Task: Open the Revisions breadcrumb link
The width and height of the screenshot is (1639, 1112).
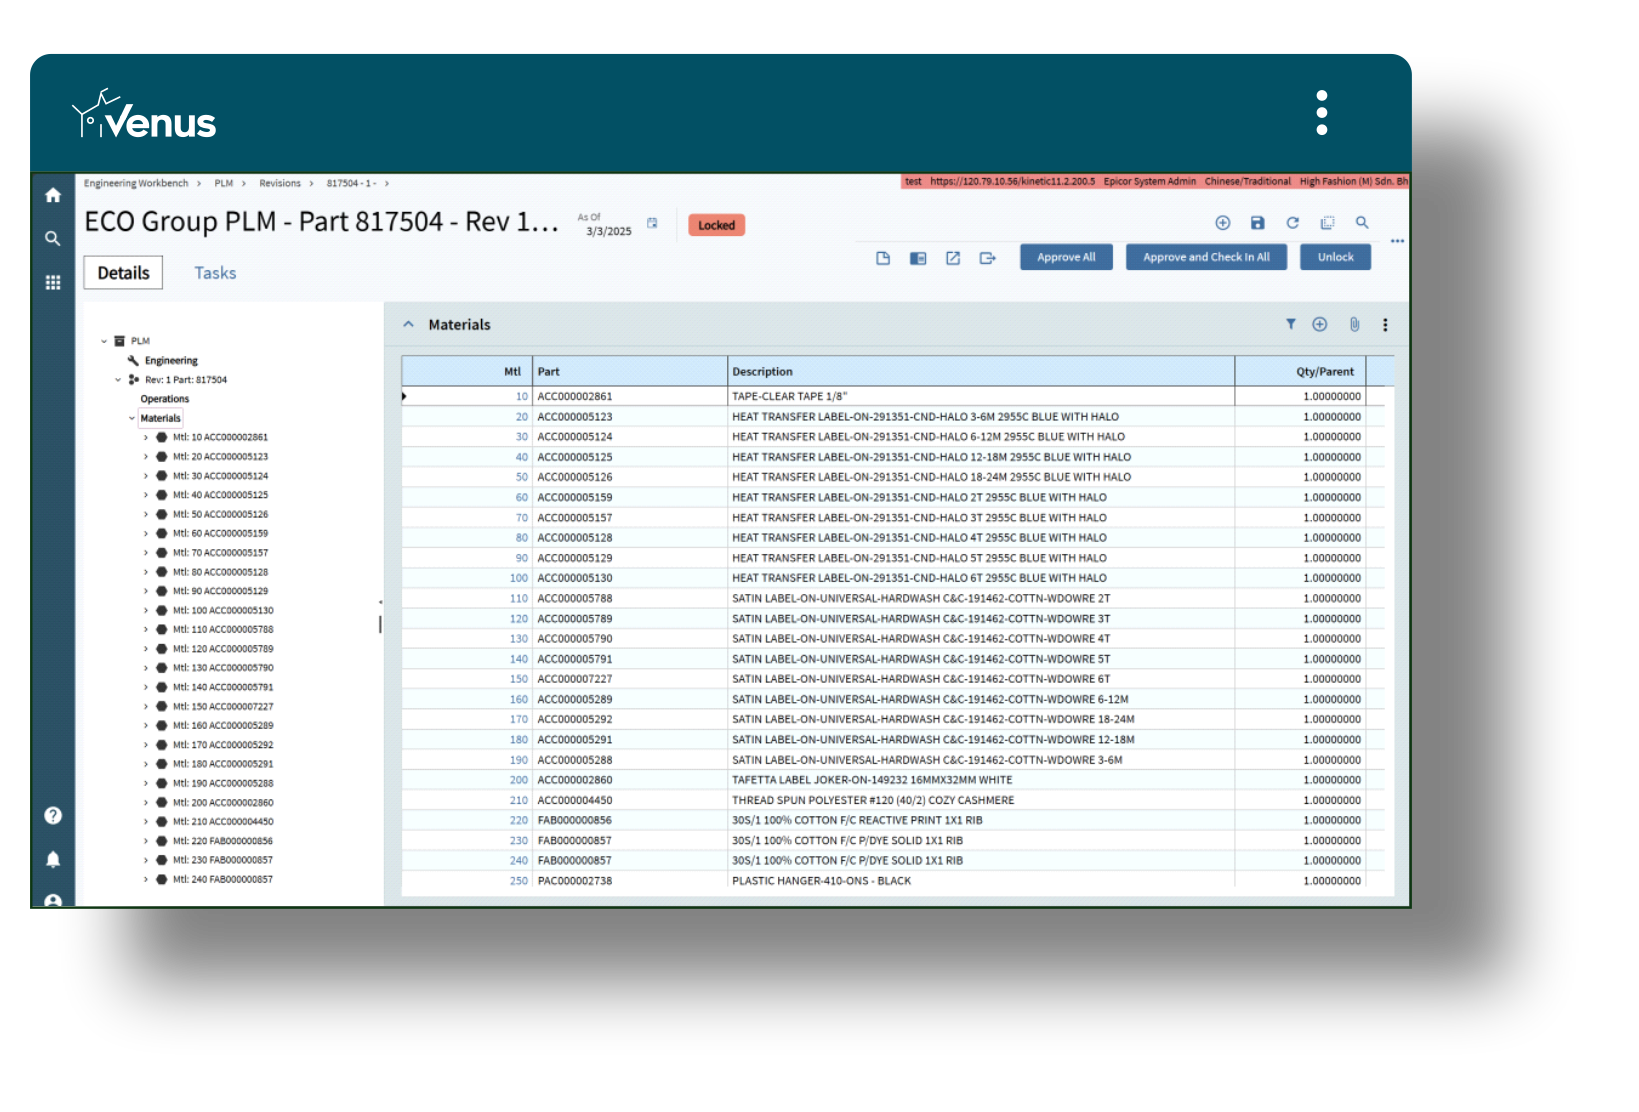Action: point(280,183)
